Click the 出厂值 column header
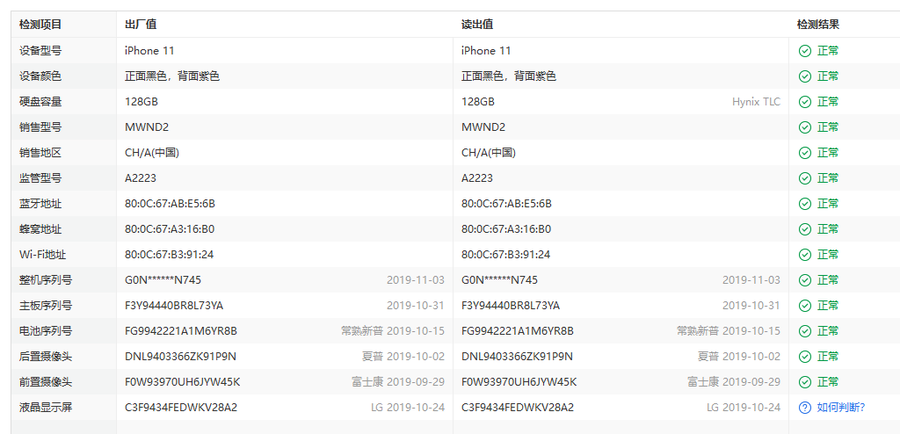Image resolution: width=900 pixels, height=434 pixels. 141,25
